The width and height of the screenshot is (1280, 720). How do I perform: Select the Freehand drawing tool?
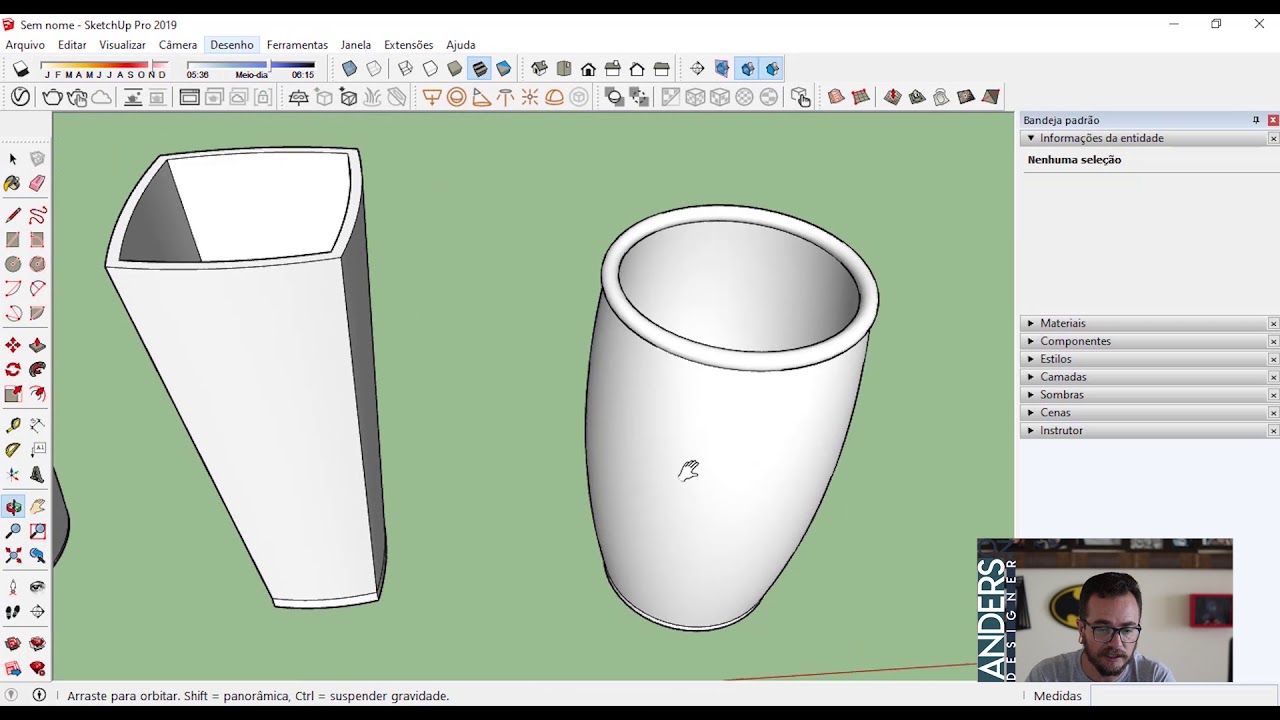tap(37, 216)
